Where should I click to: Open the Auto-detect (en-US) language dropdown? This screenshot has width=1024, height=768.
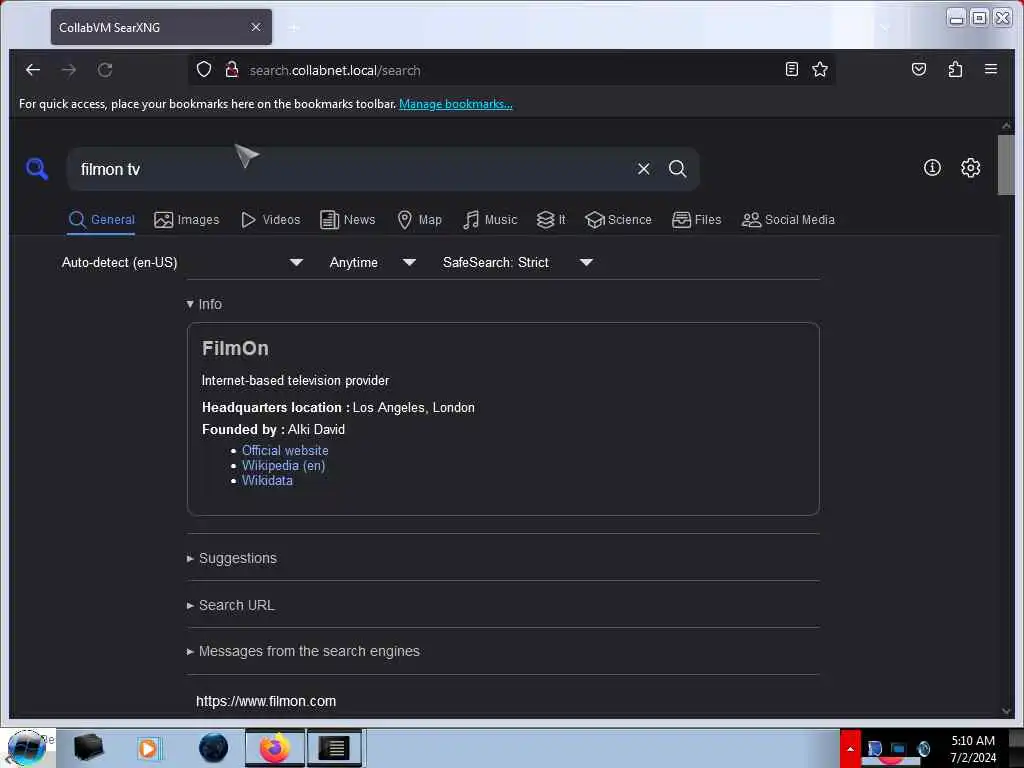click(x=182, y=263)
